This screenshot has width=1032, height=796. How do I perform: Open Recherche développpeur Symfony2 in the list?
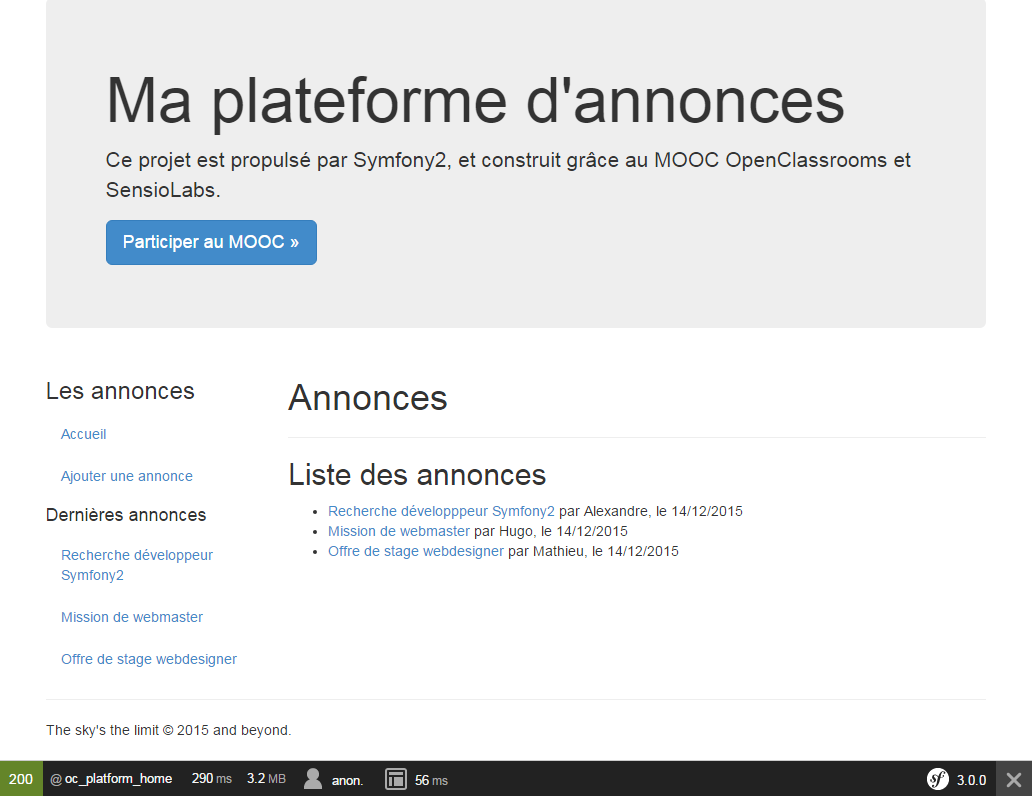(441, 511)
